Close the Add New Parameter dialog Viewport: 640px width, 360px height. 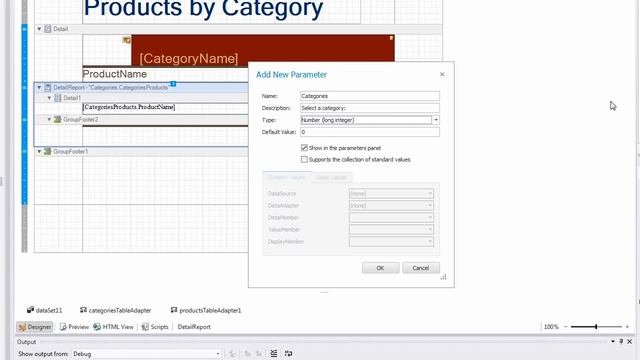point(442,74)
